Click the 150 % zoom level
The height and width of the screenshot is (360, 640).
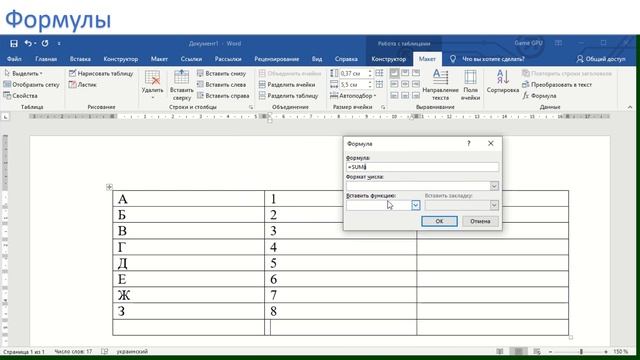click(621, 351)
